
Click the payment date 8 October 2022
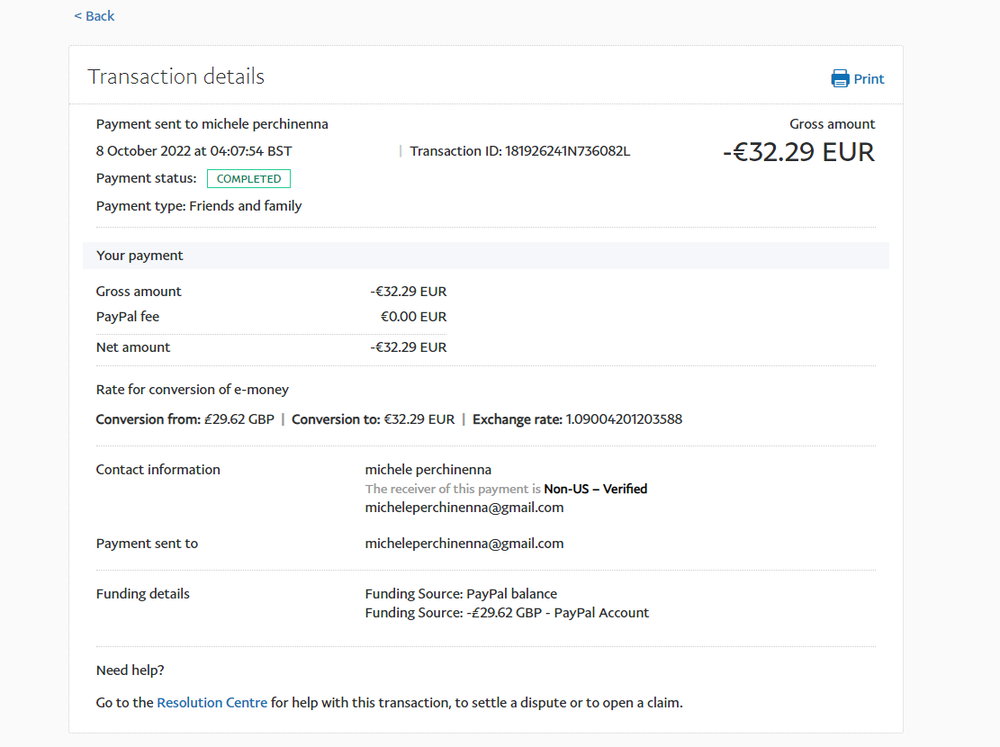pos(193,152)
